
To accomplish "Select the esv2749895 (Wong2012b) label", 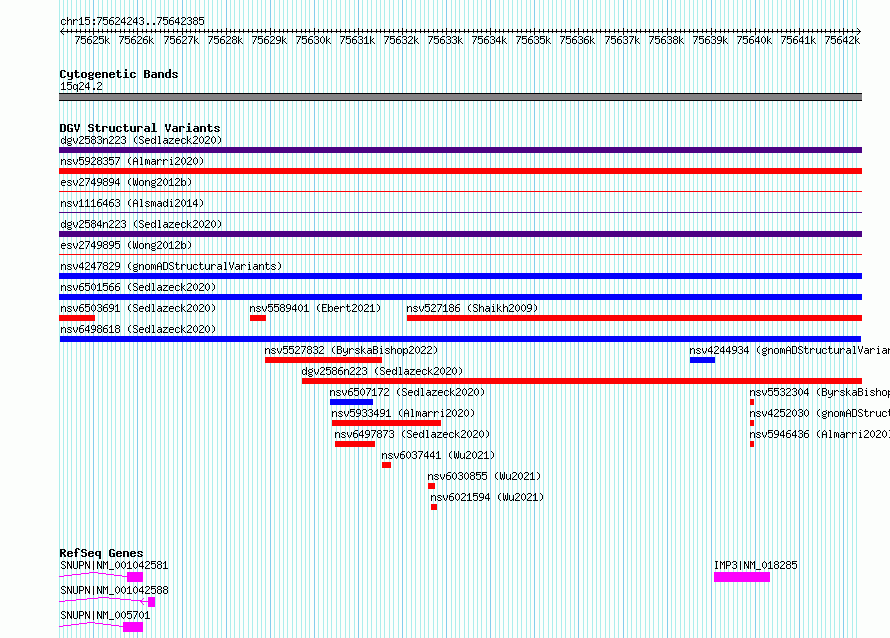I will [126, 245].
